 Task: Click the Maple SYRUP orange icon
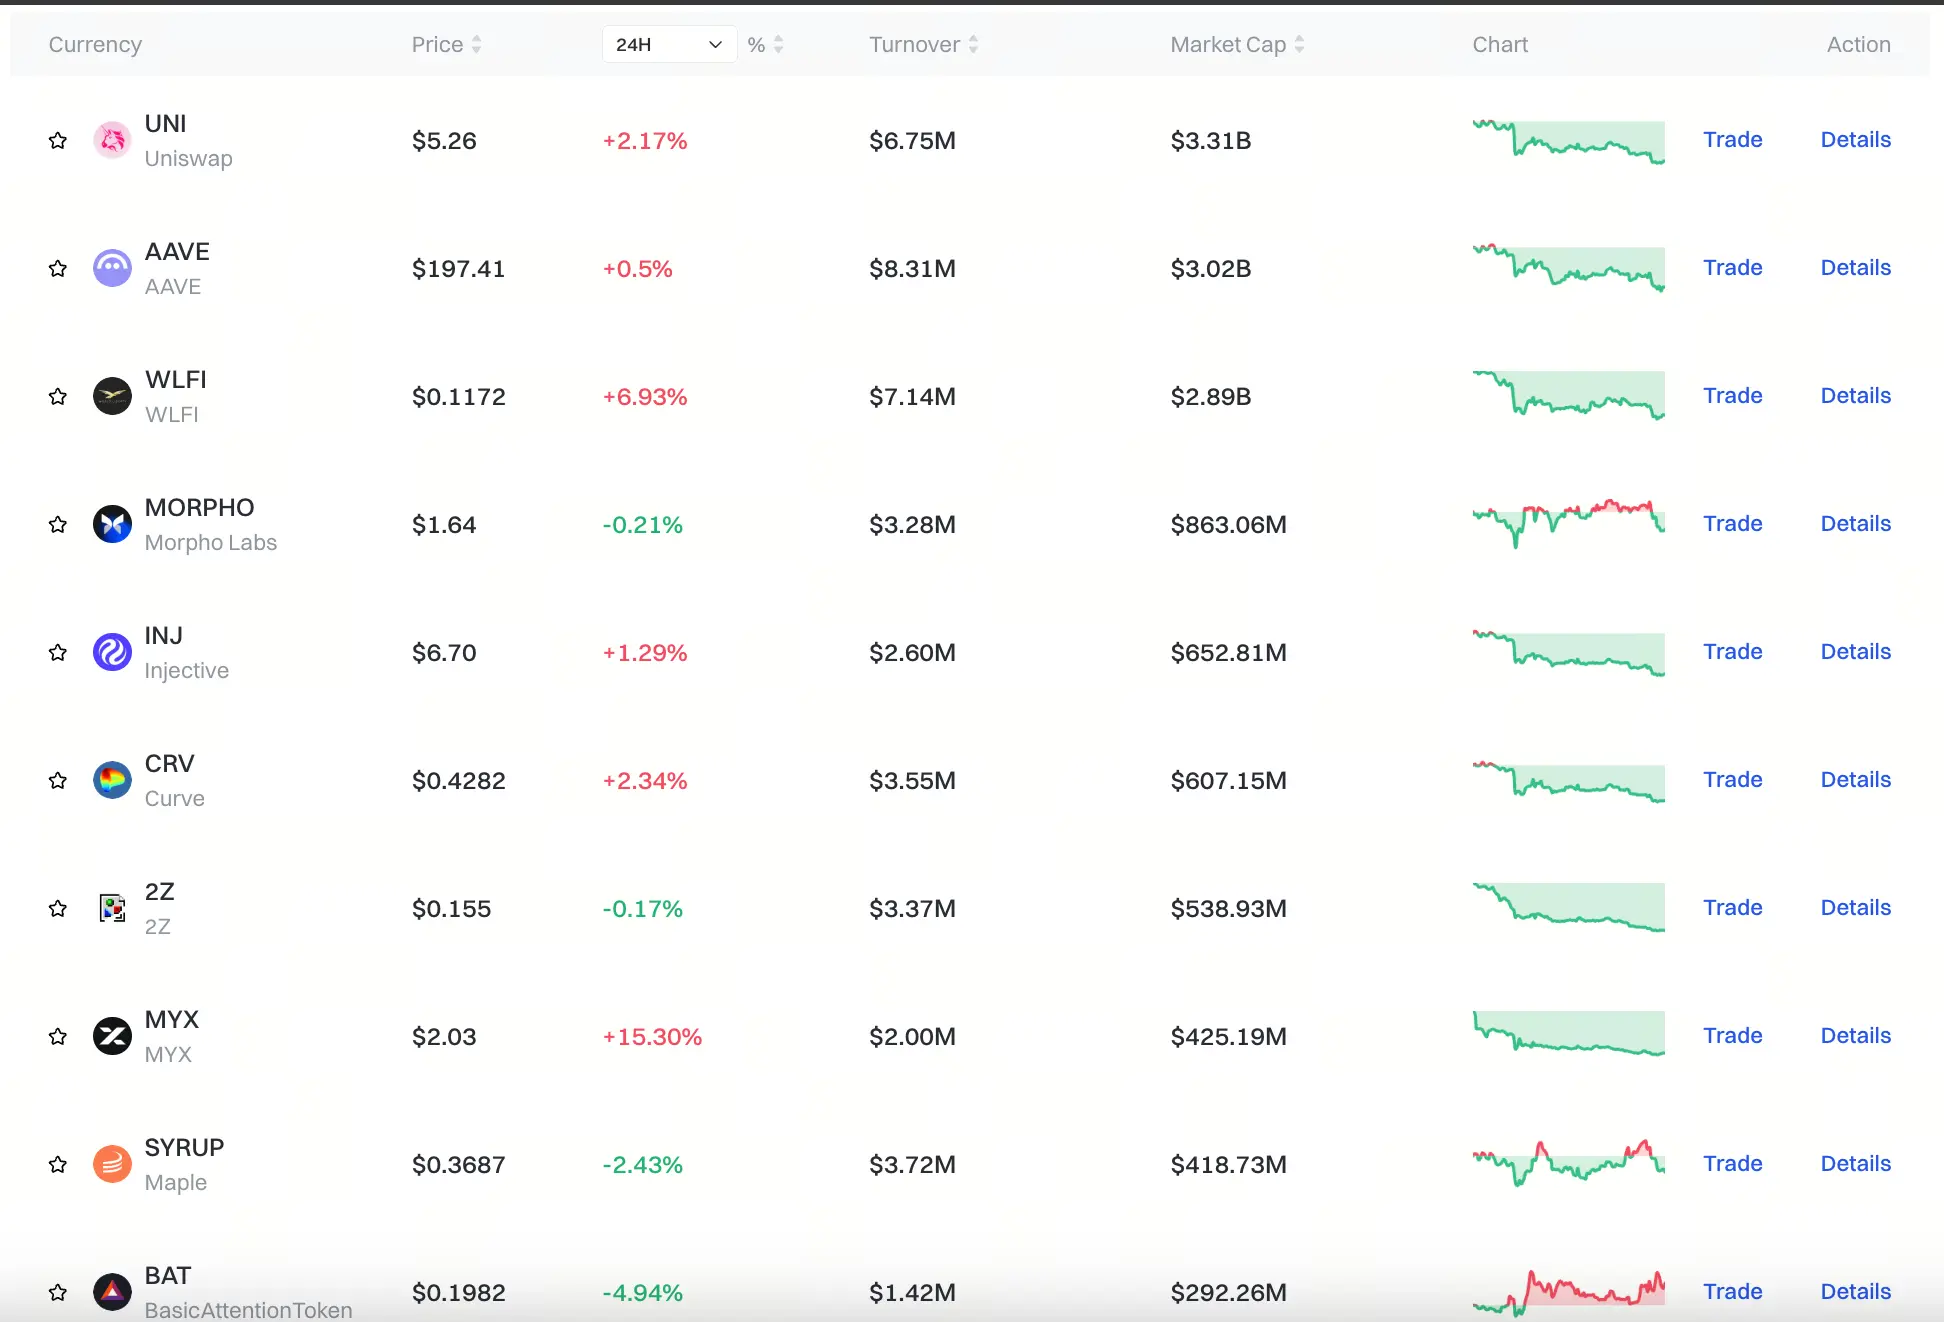point(112,1164)
